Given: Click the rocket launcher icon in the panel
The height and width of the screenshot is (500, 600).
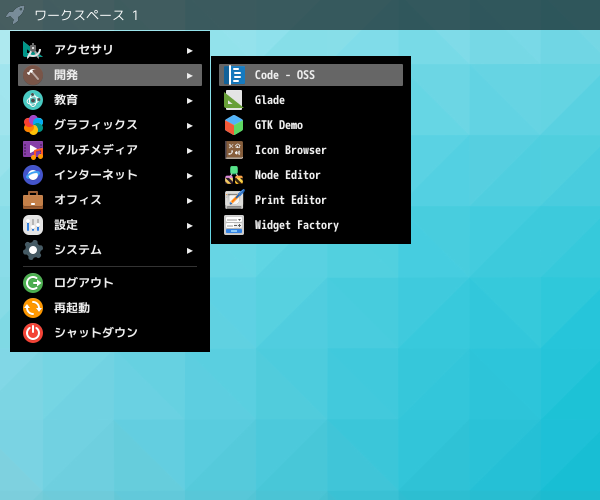Looking at the screenshot, I should point(15,15).
